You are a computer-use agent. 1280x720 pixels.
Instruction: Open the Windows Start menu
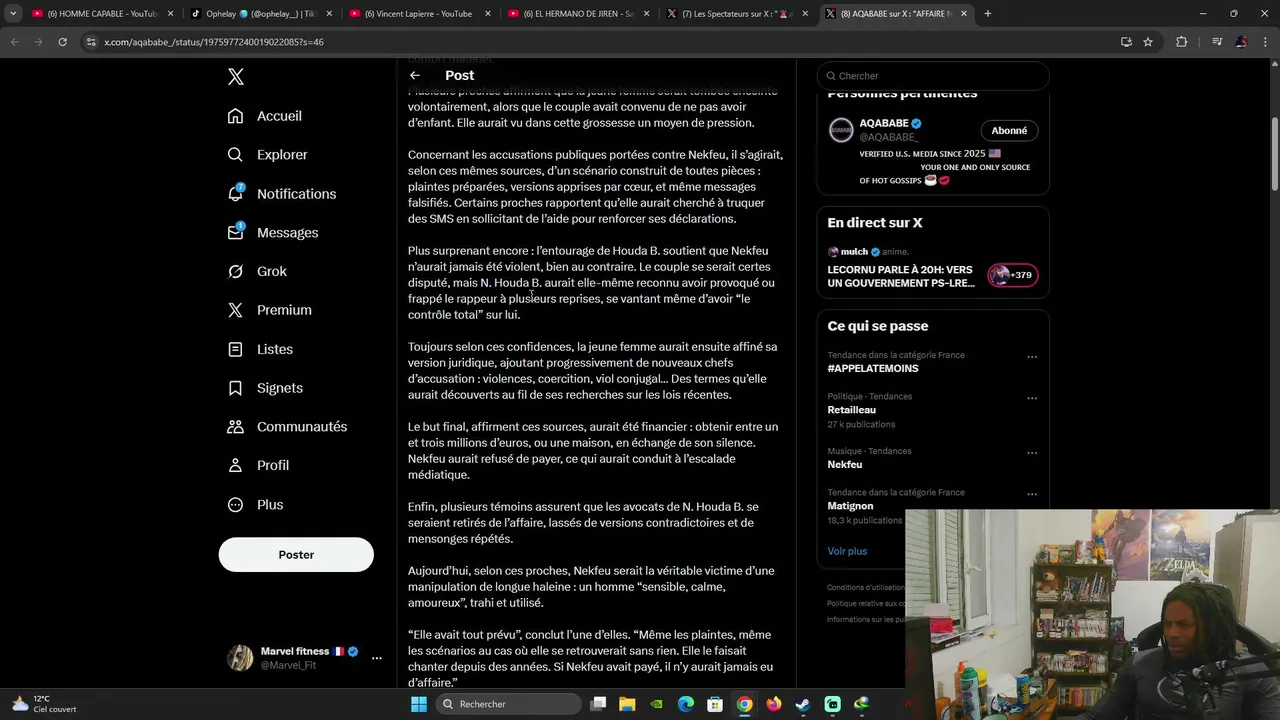click(x=419, y=704)
